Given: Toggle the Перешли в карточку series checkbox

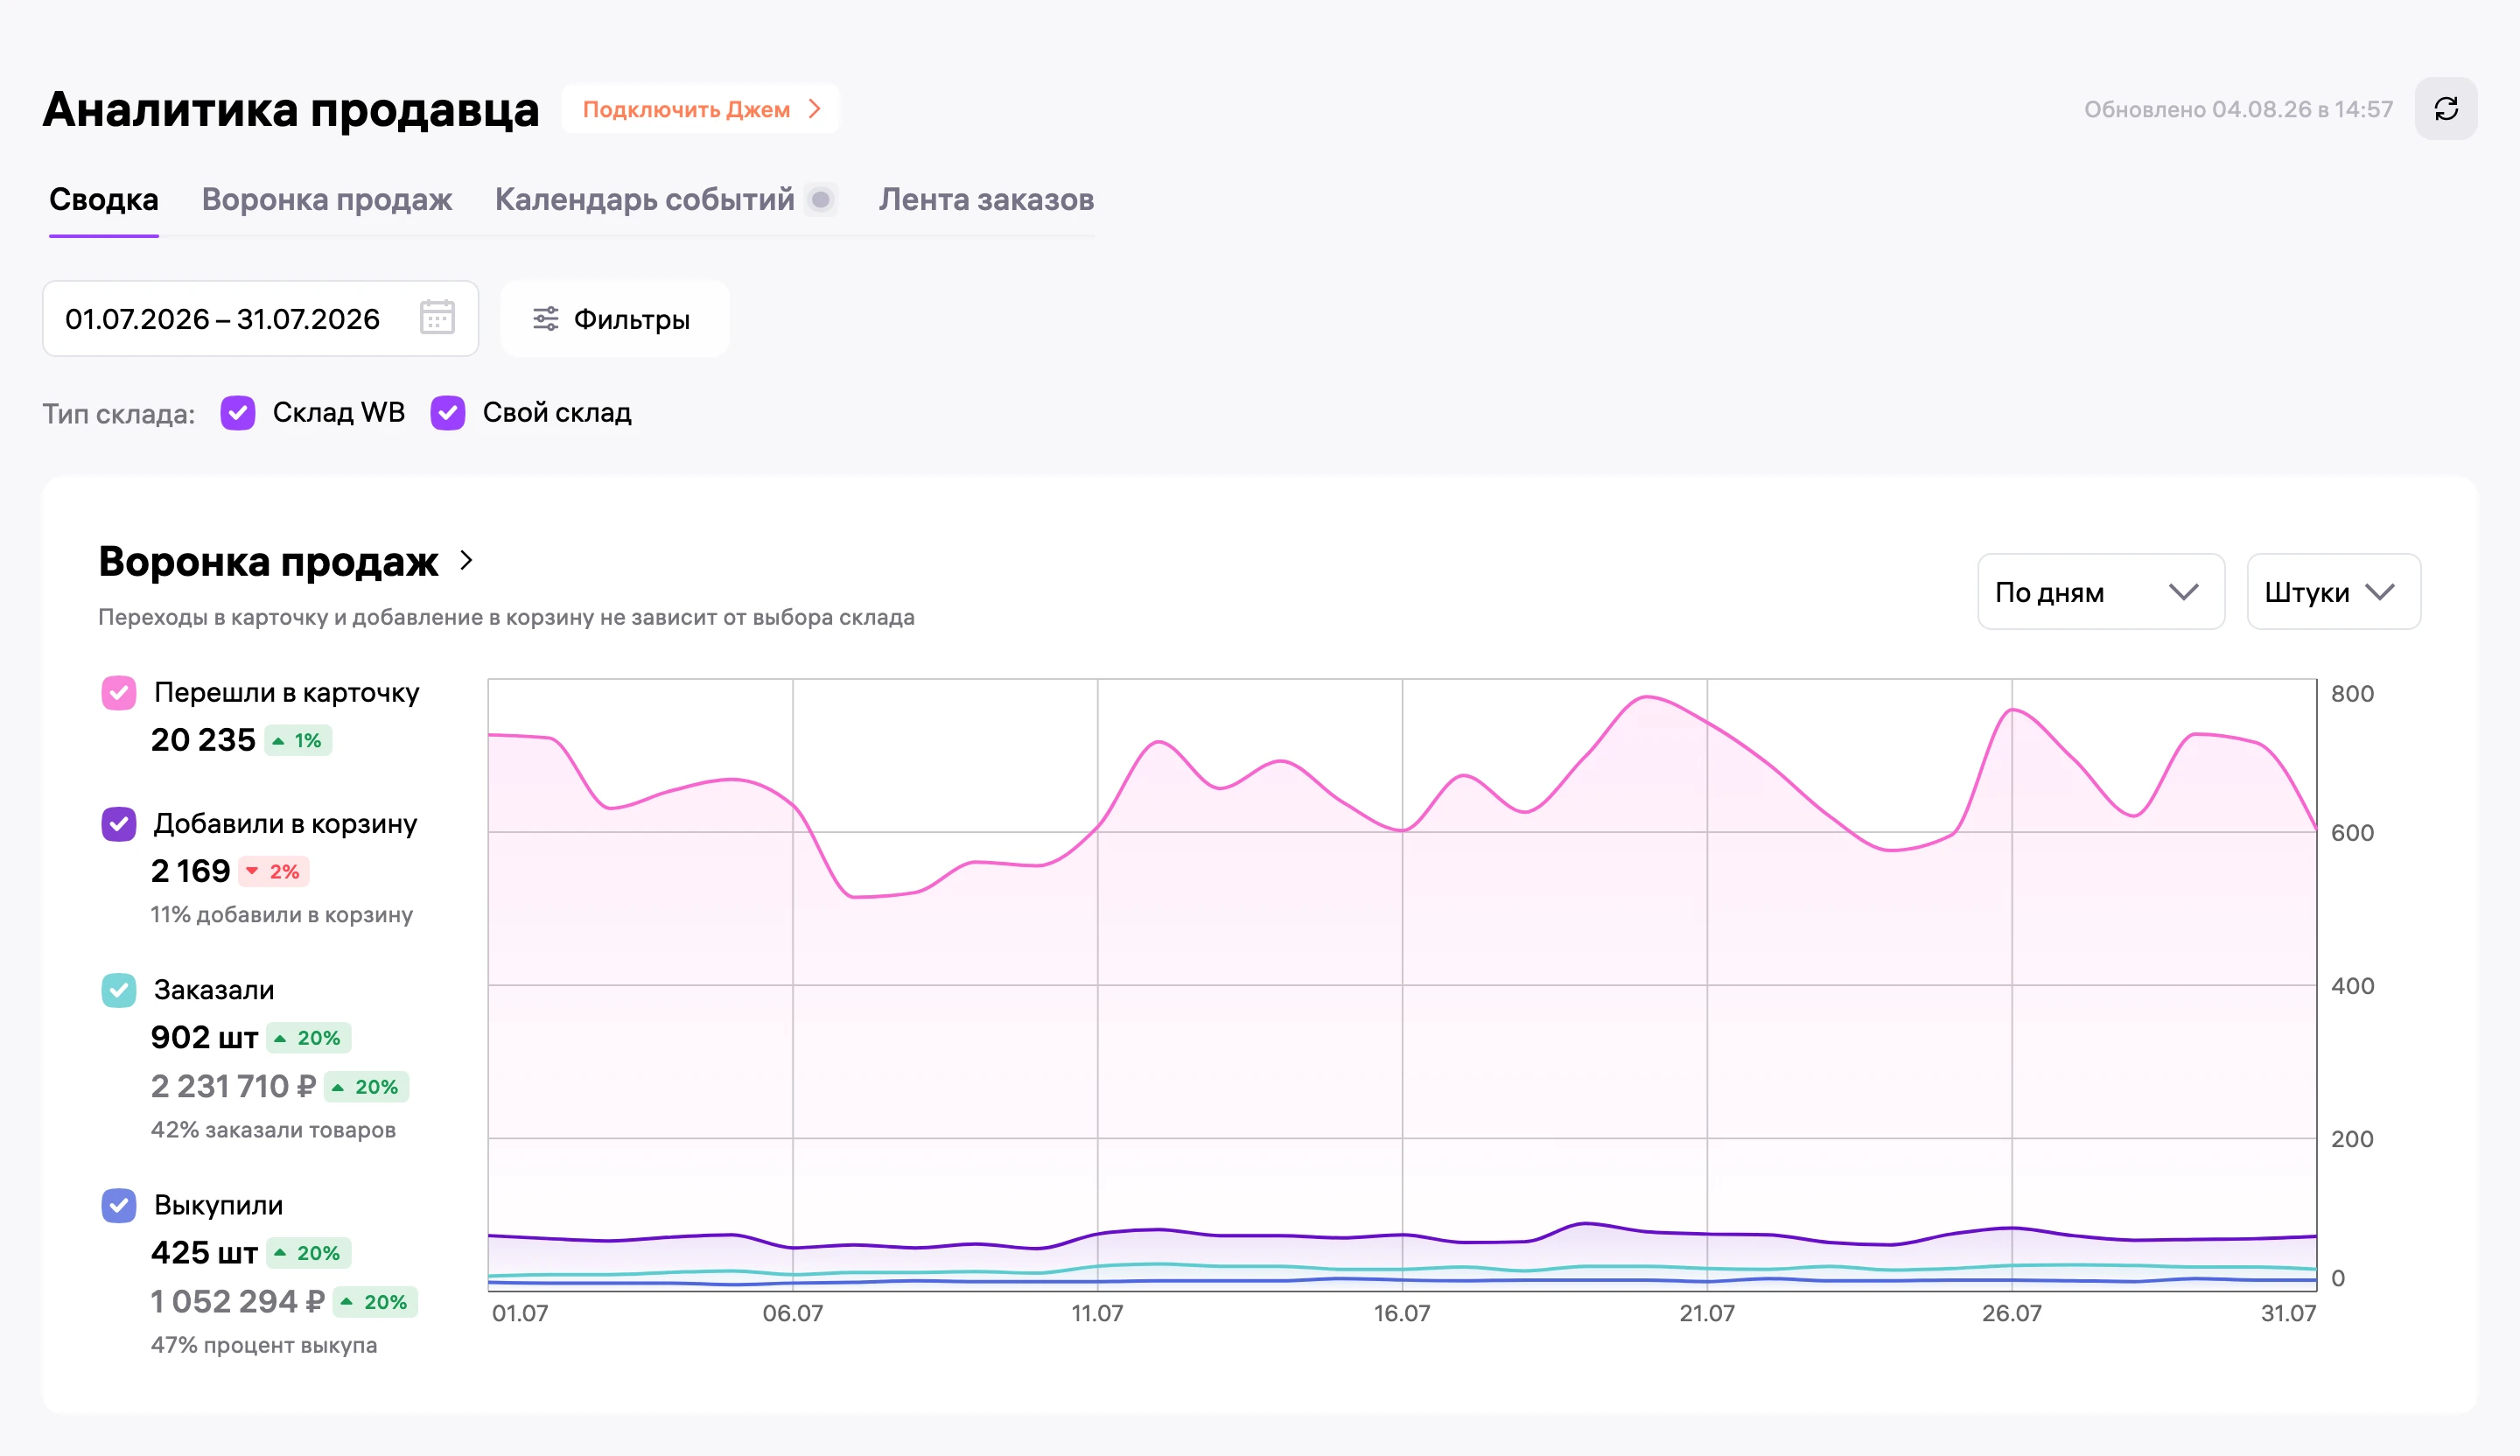Looking at the screenshot, I should [x=119, y=693].
